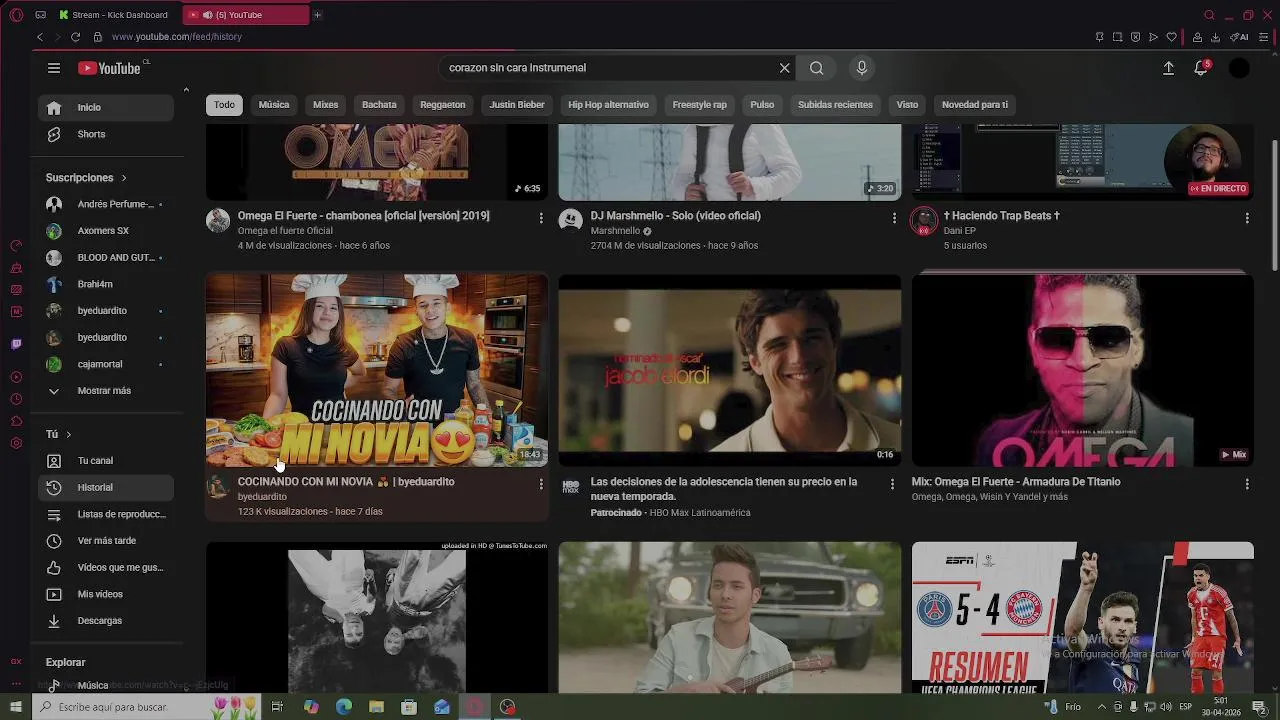
Task: Open the account avatar menu
Action: point(1239,68)
